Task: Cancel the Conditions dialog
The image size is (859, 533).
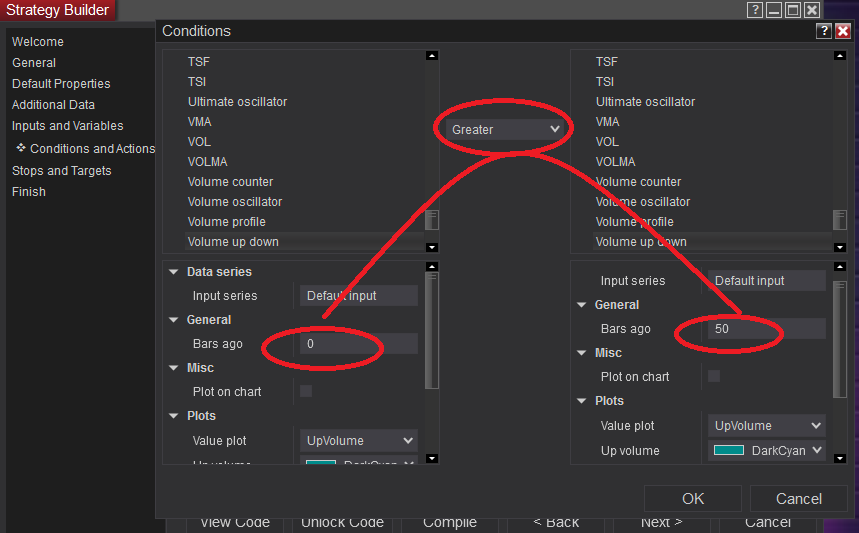Action: click(799, 498)
